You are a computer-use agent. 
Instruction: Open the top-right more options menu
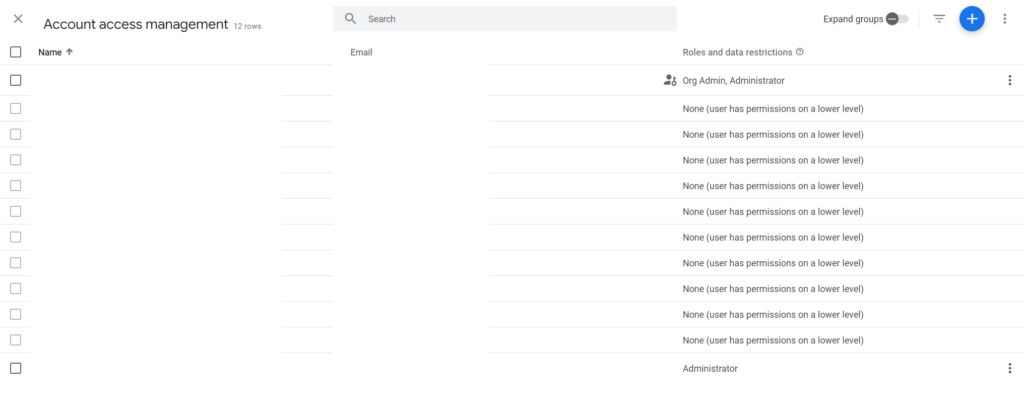tap(1005, 19)
